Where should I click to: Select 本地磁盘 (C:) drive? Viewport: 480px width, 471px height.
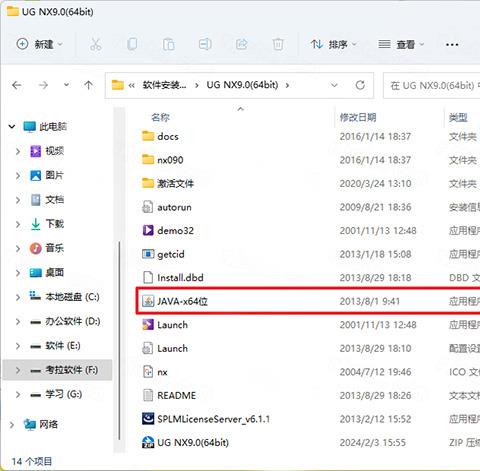[72, 297]
